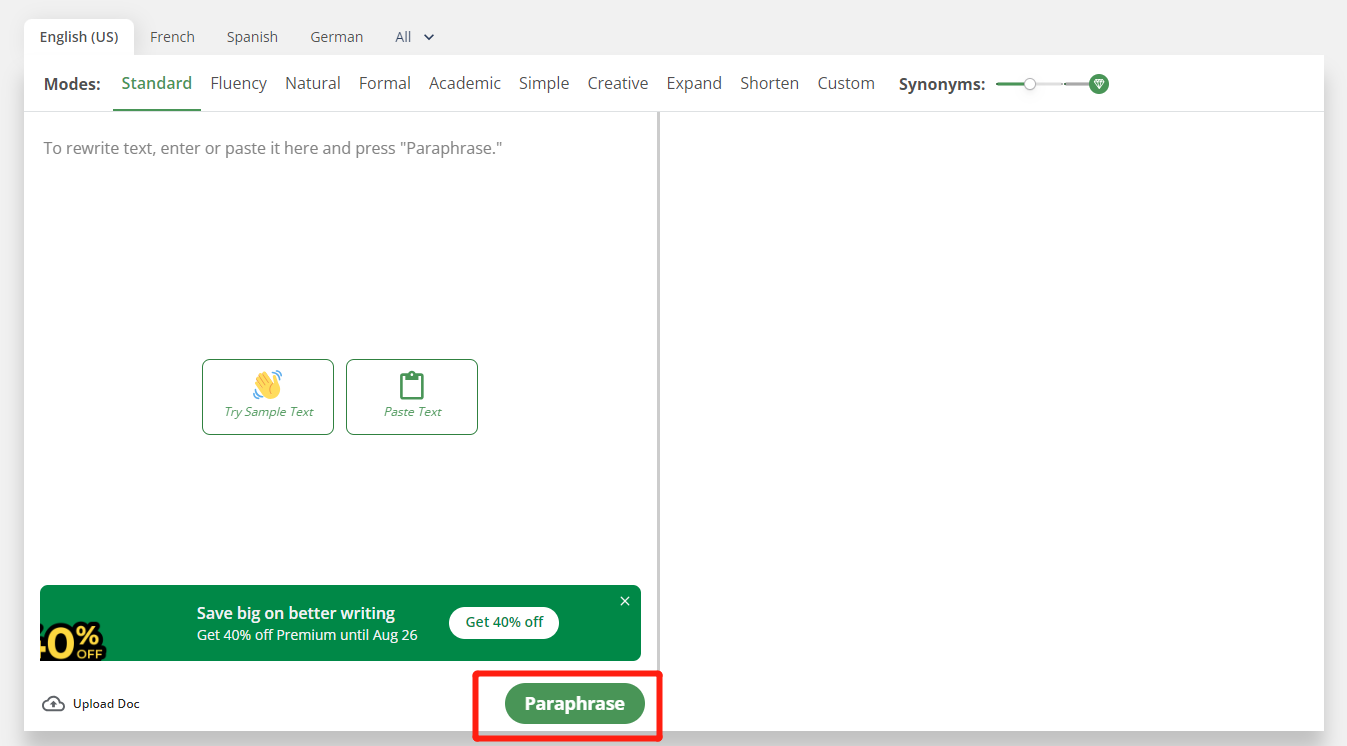Switch to the French language tab
Screen dimensions: 1347x746
[172, 37]
